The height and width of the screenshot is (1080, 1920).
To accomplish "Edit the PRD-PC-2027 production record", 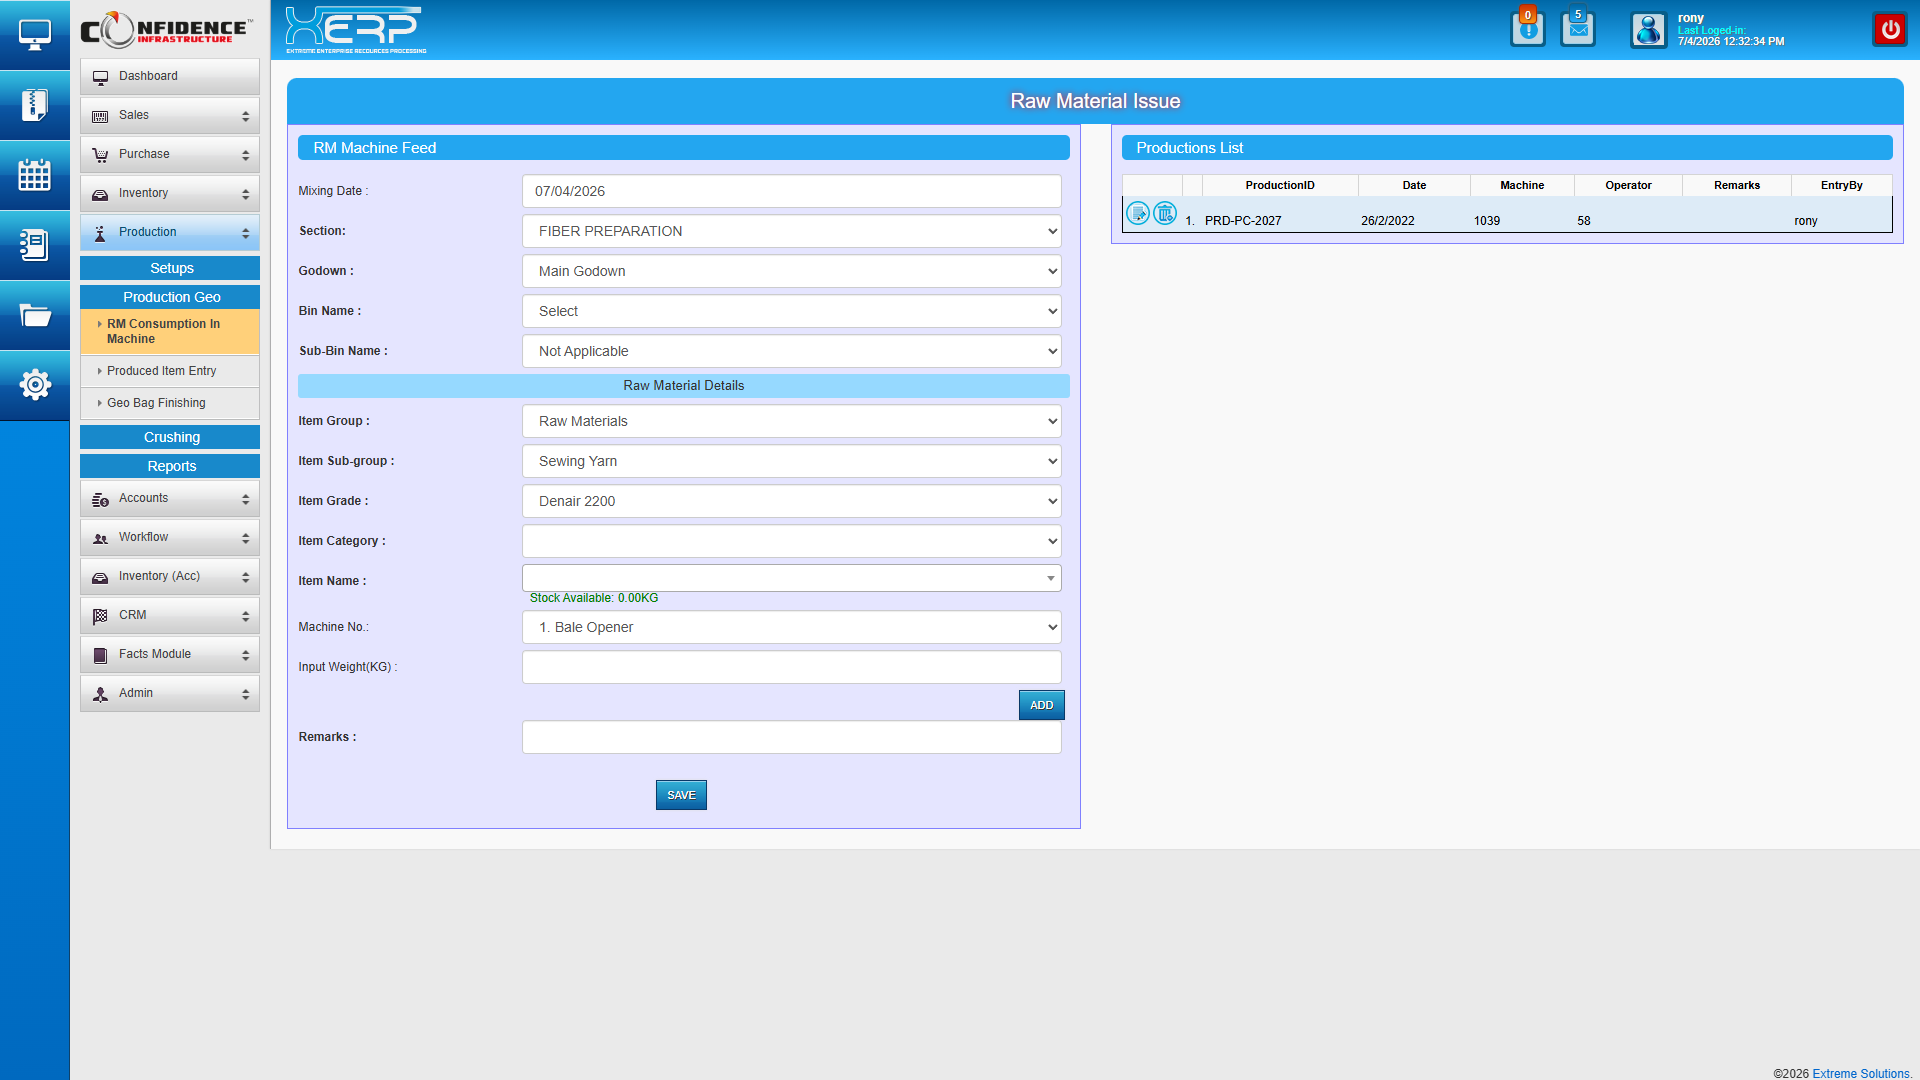I will pos(1138,213).
